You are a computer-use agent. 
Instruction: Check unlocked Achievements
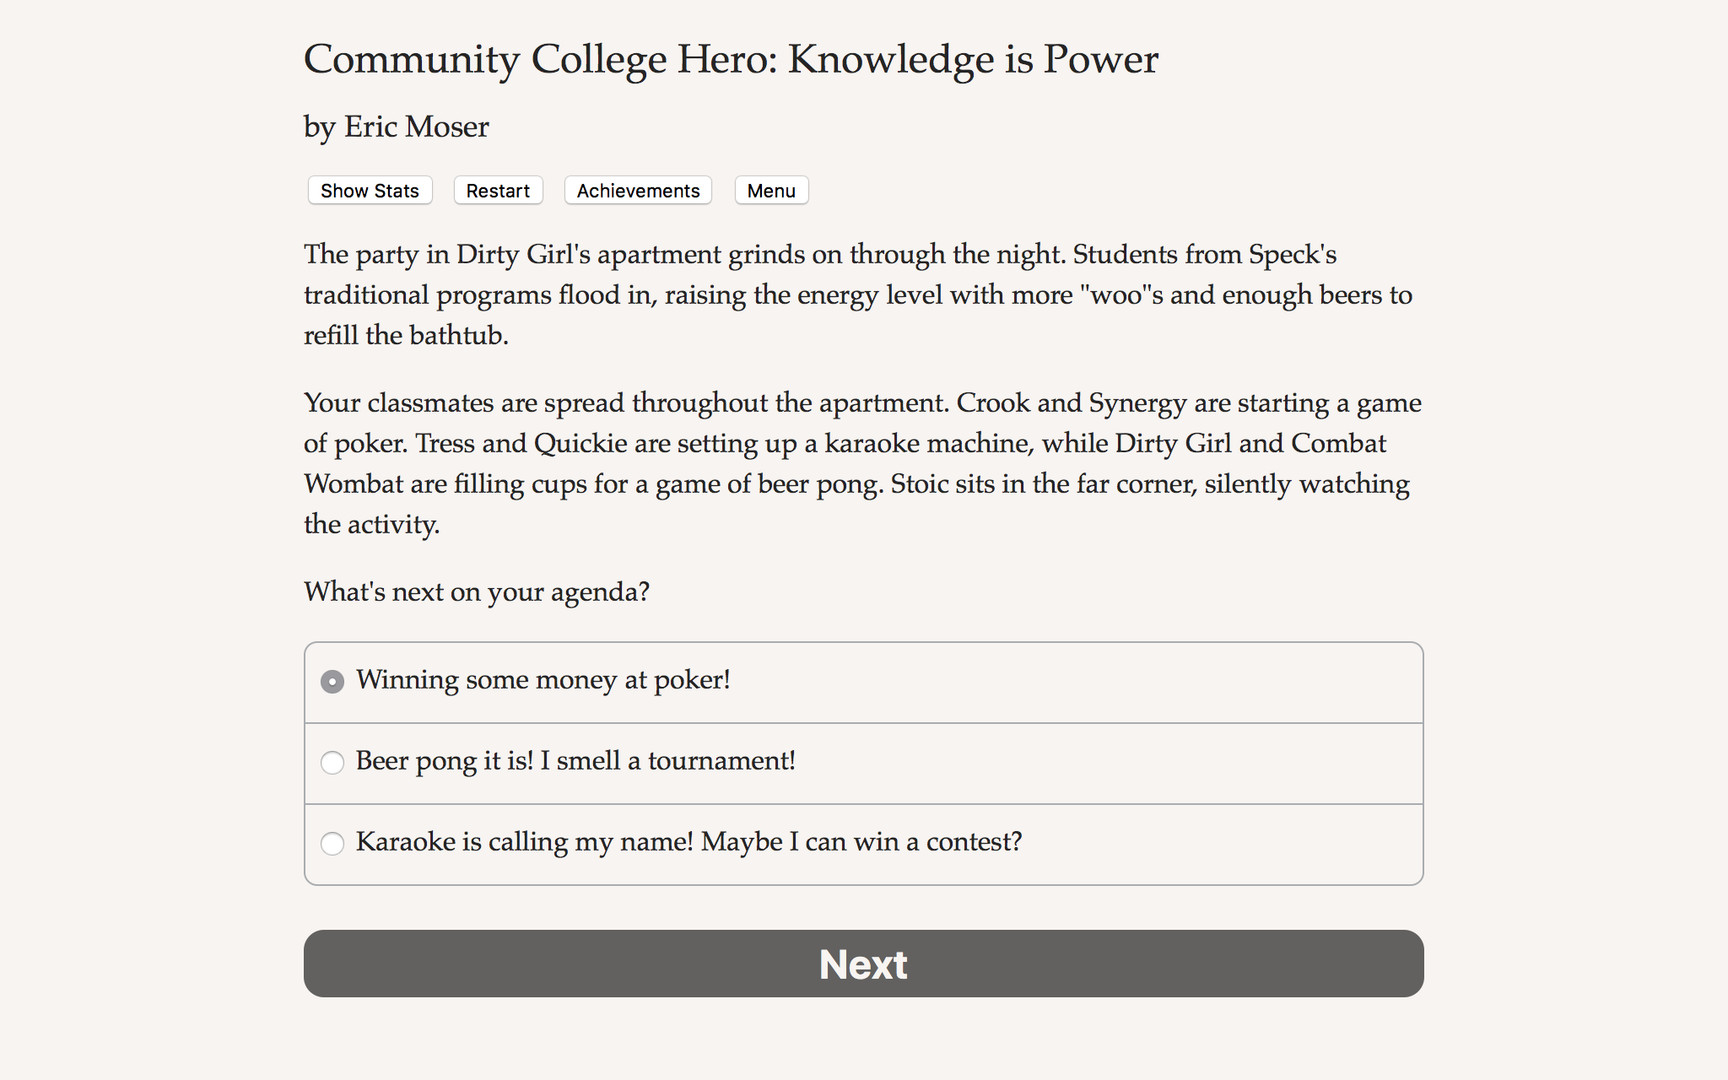coord(637,190)
